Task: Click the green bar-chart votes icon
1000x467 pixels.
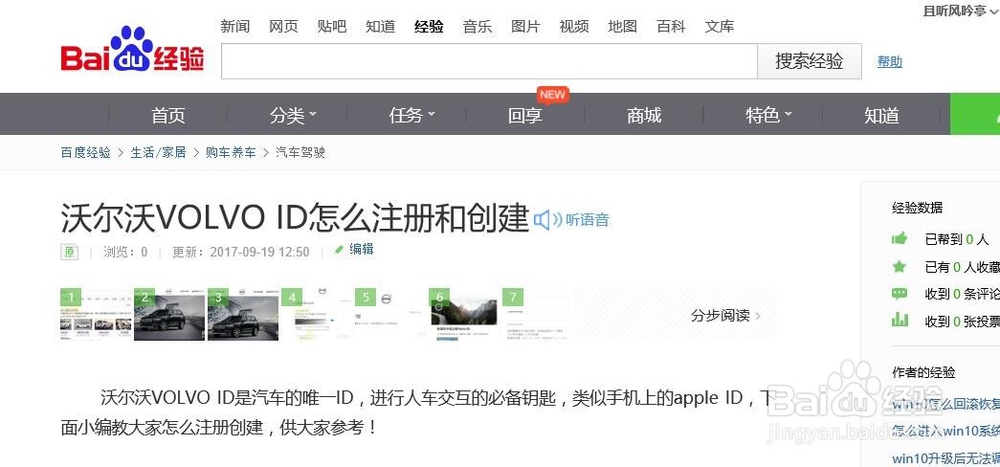Action: coord(900,320)
